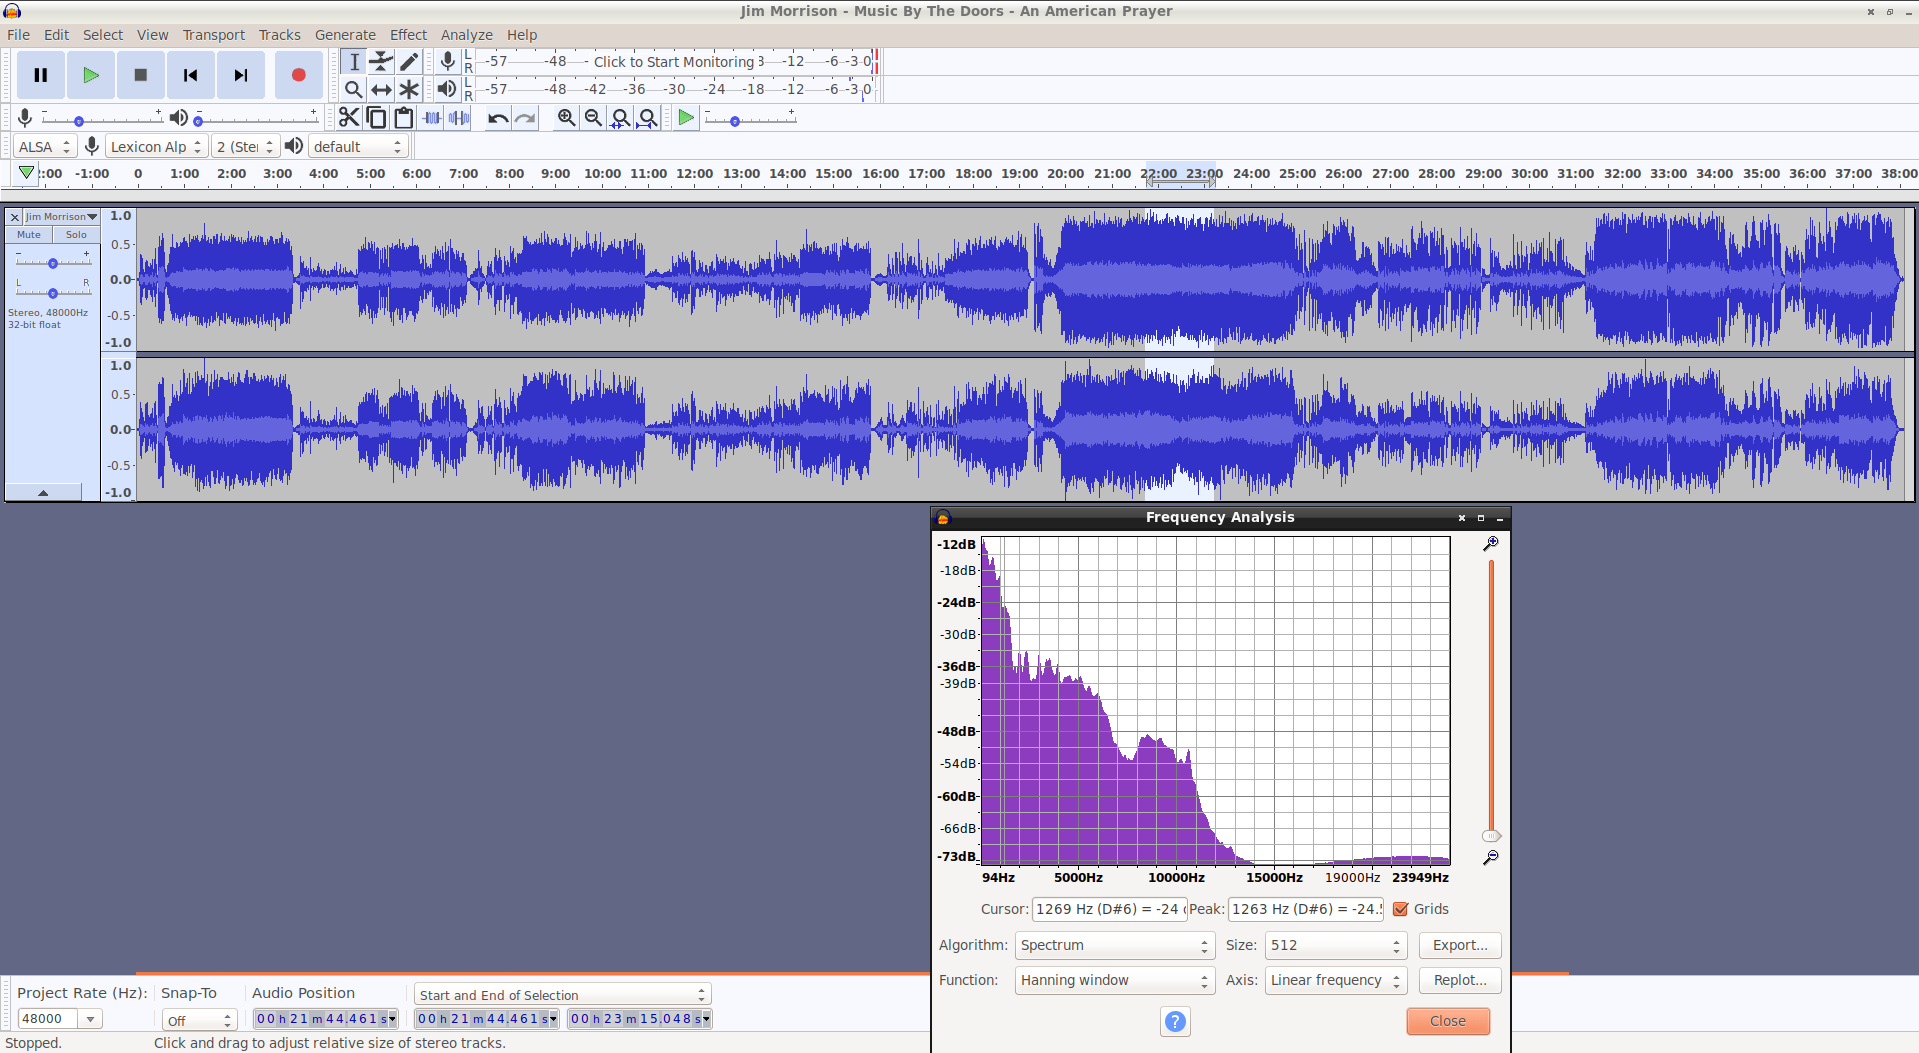Select the Selection (I-beam) tool
The height and width of the screenshot is (1053, 1919).
tap(353, 62)
